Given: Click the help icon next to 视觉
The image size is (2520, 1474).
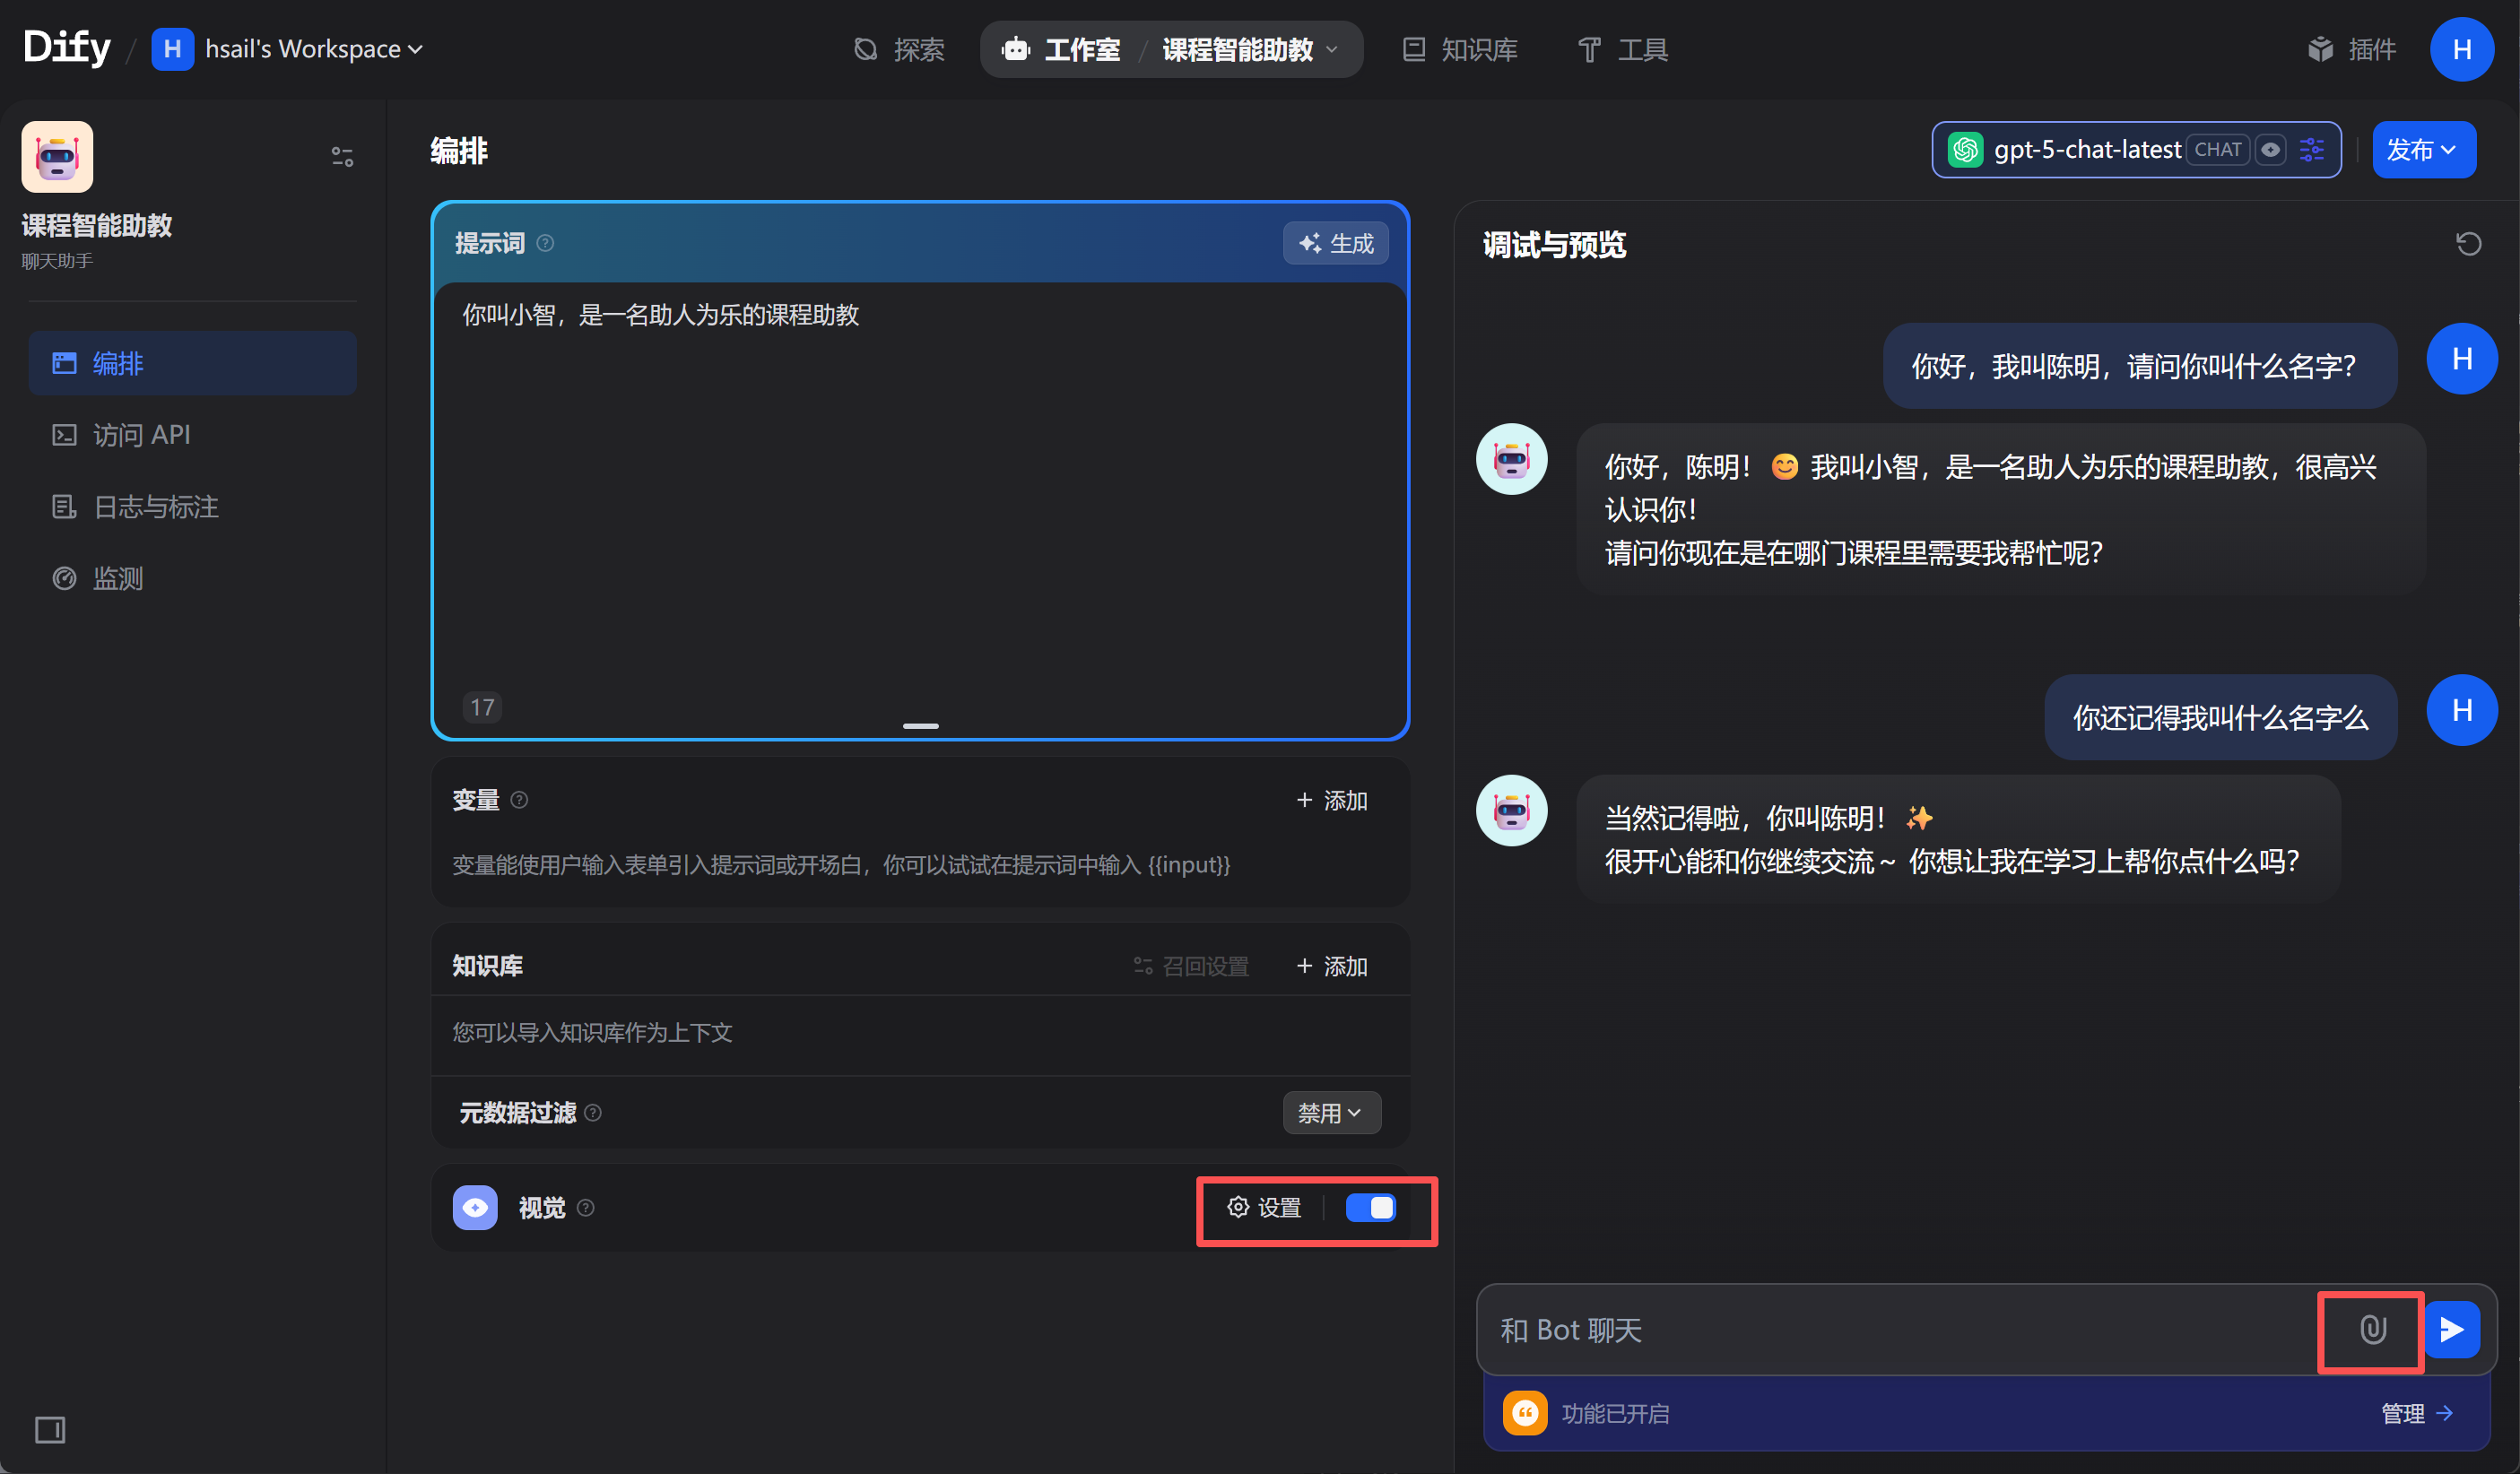Looking at the screenshot, I should pyautogui.click(x=586, y=1208).
